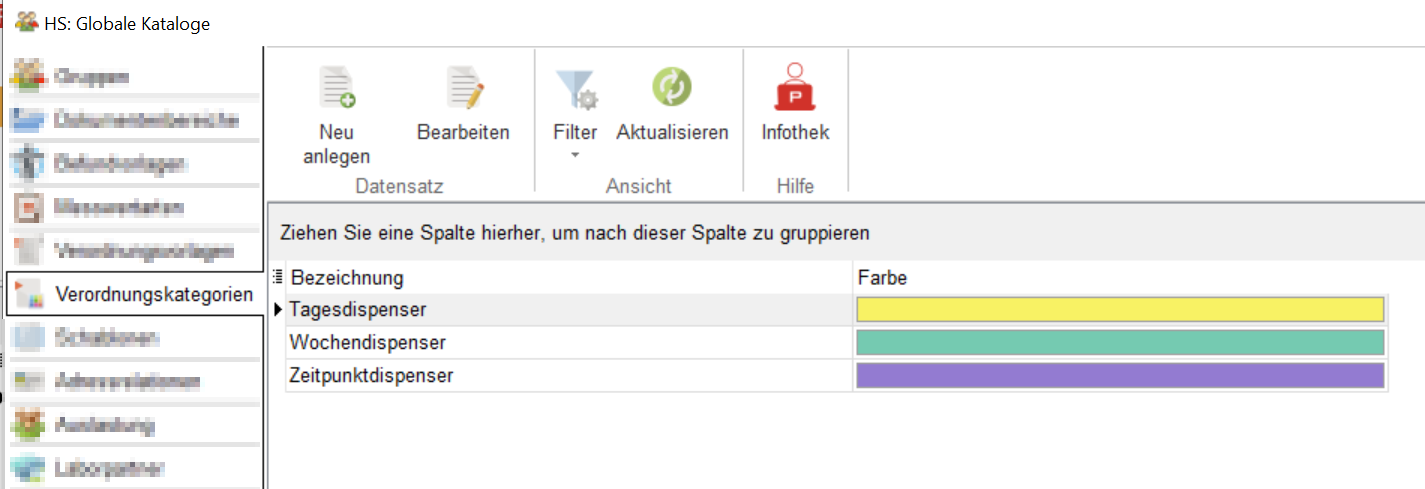The height and width of the screenshot is (489, 1425).
Task: Open the Infothek help icon
Action: coord(795,88)
